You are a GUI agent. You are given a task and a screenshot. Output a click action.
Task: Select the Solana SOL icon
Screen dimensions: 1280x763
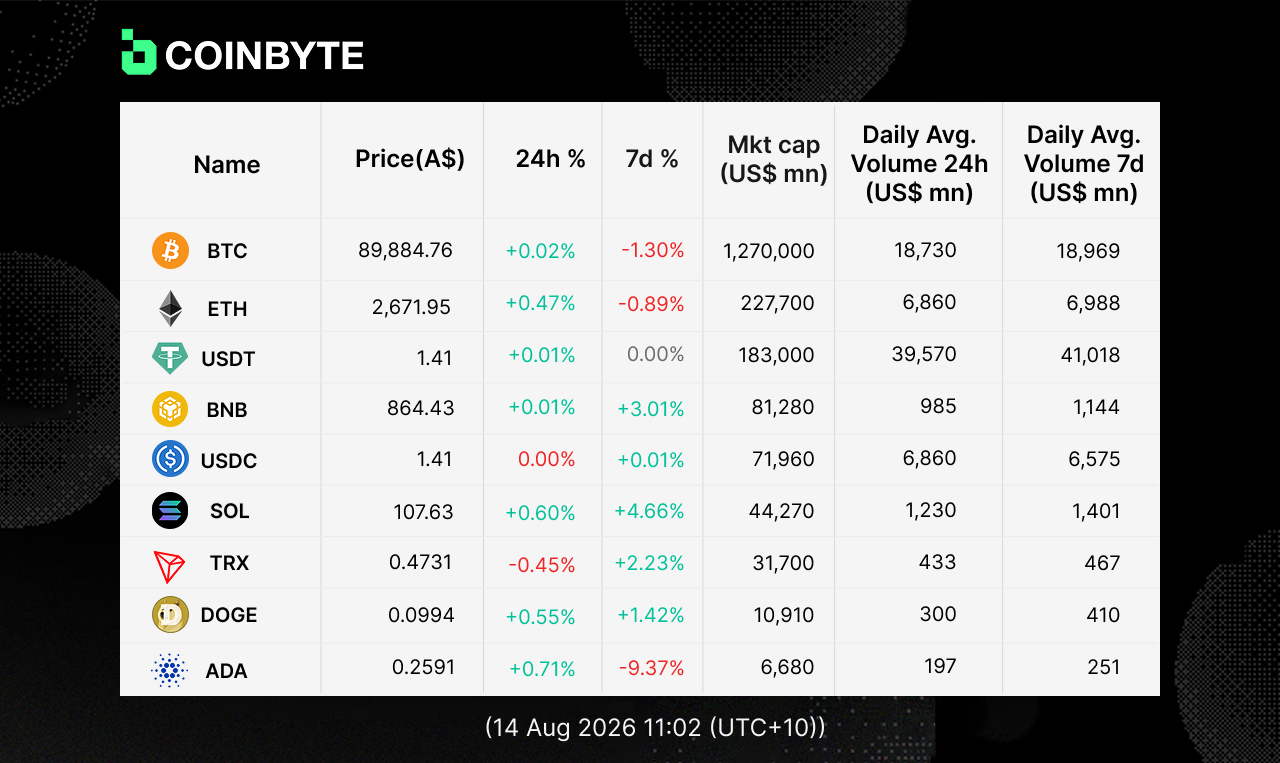coord(170,511)
